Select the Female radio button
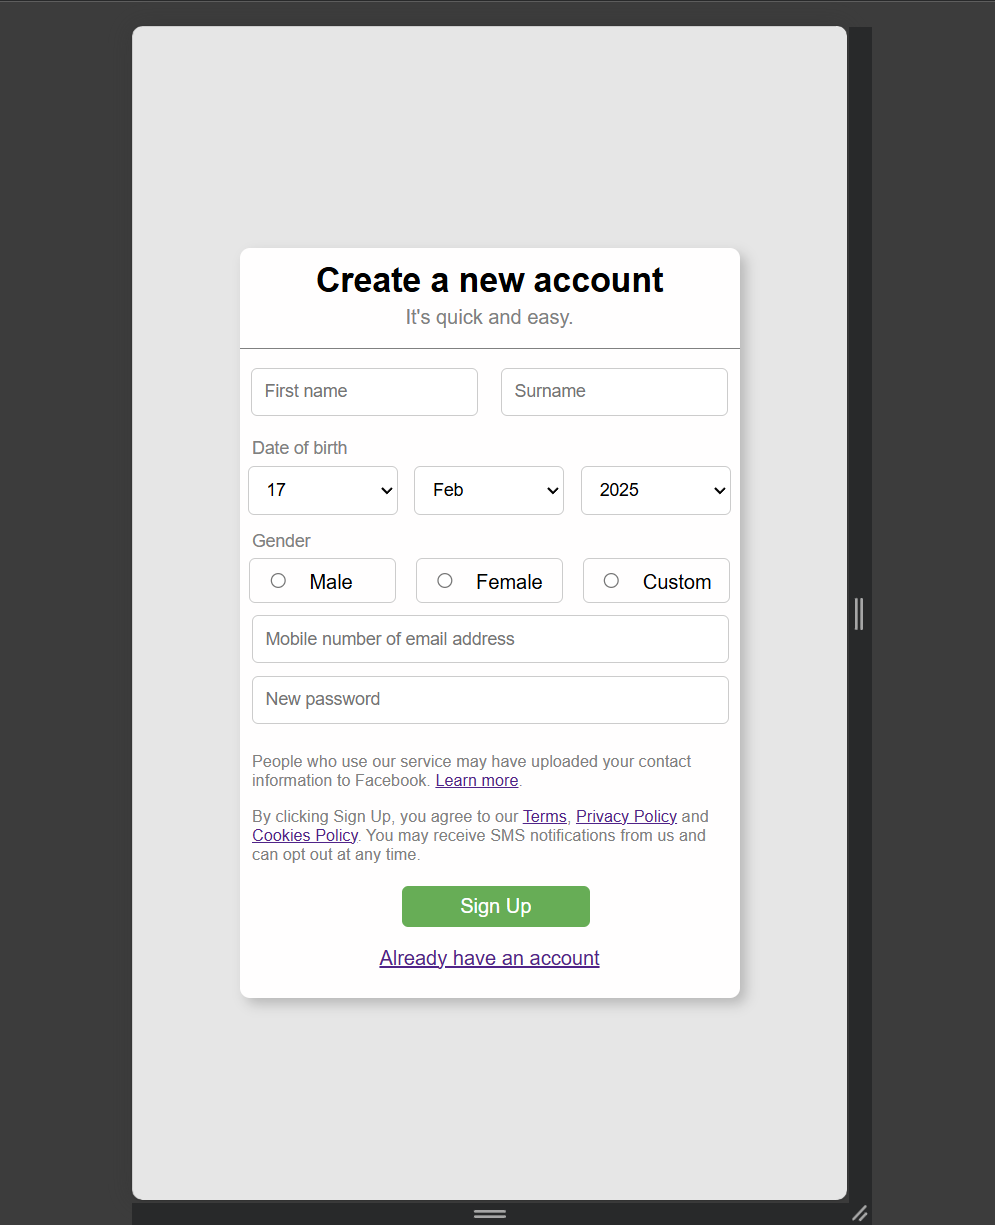Image resolution: width=995 pixels, height=1225 pixels. tap(445, 581)
